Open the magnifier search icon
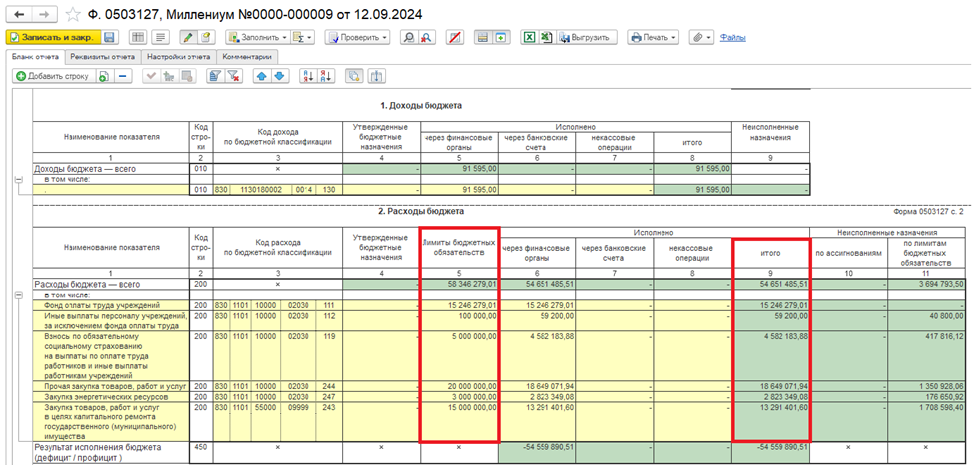The image size is (974, 465). point(408,37)
